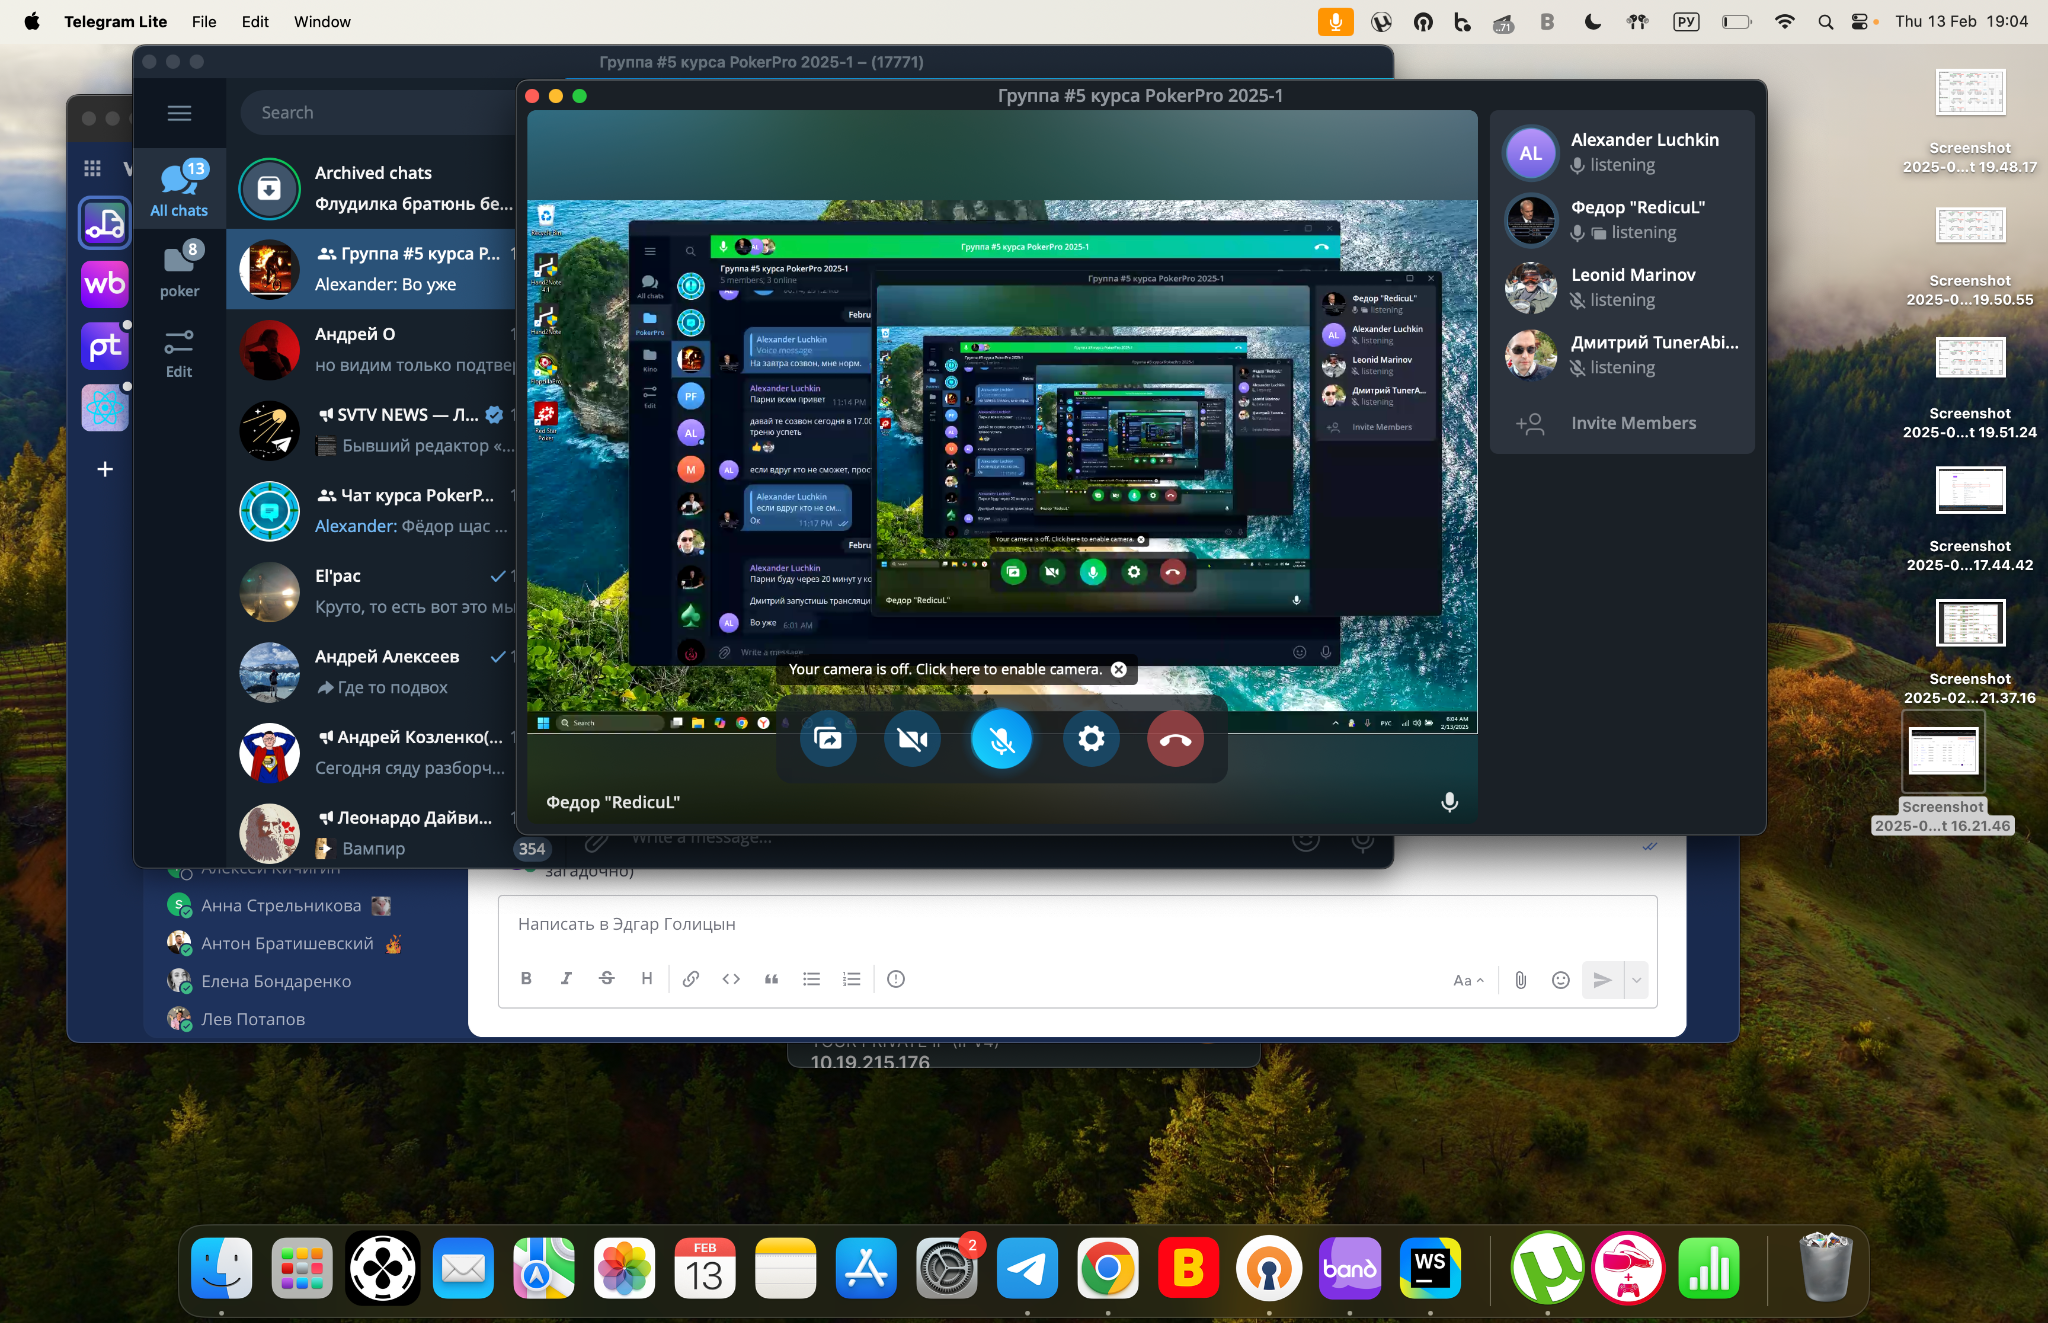The height and width of the screenshot is (1323, 2048).
Task: Insert bulleted list in message editor
Action: pos(811,979)
